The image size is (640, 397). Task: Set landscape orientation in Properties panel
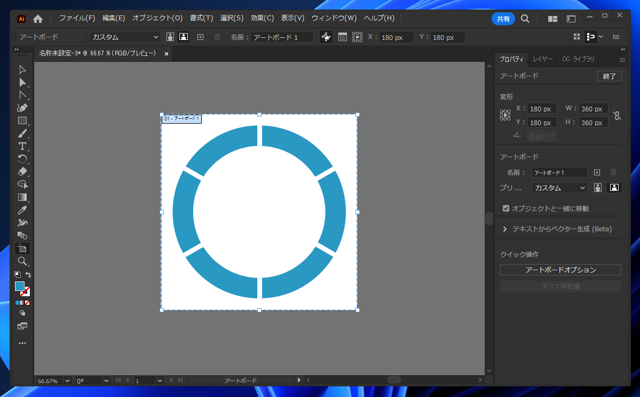pos(614,188)
